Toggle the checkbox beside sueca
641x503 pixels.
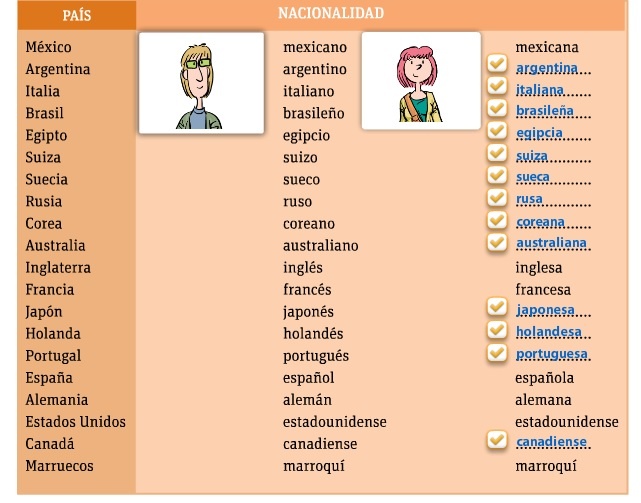click(x=496, y=175)
